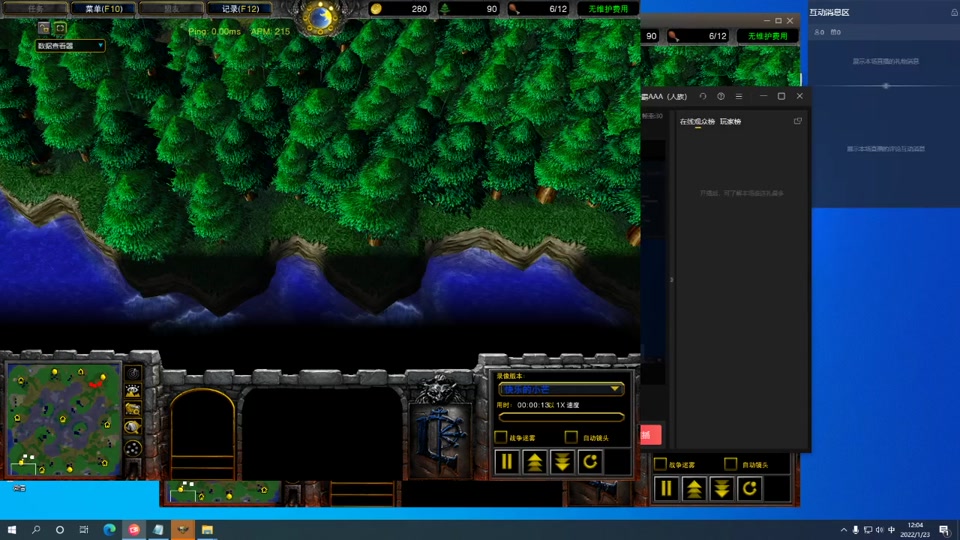The image size is (960, 540).
Task: Switch to Warcraft III from the taskbar
Action: 182,530
